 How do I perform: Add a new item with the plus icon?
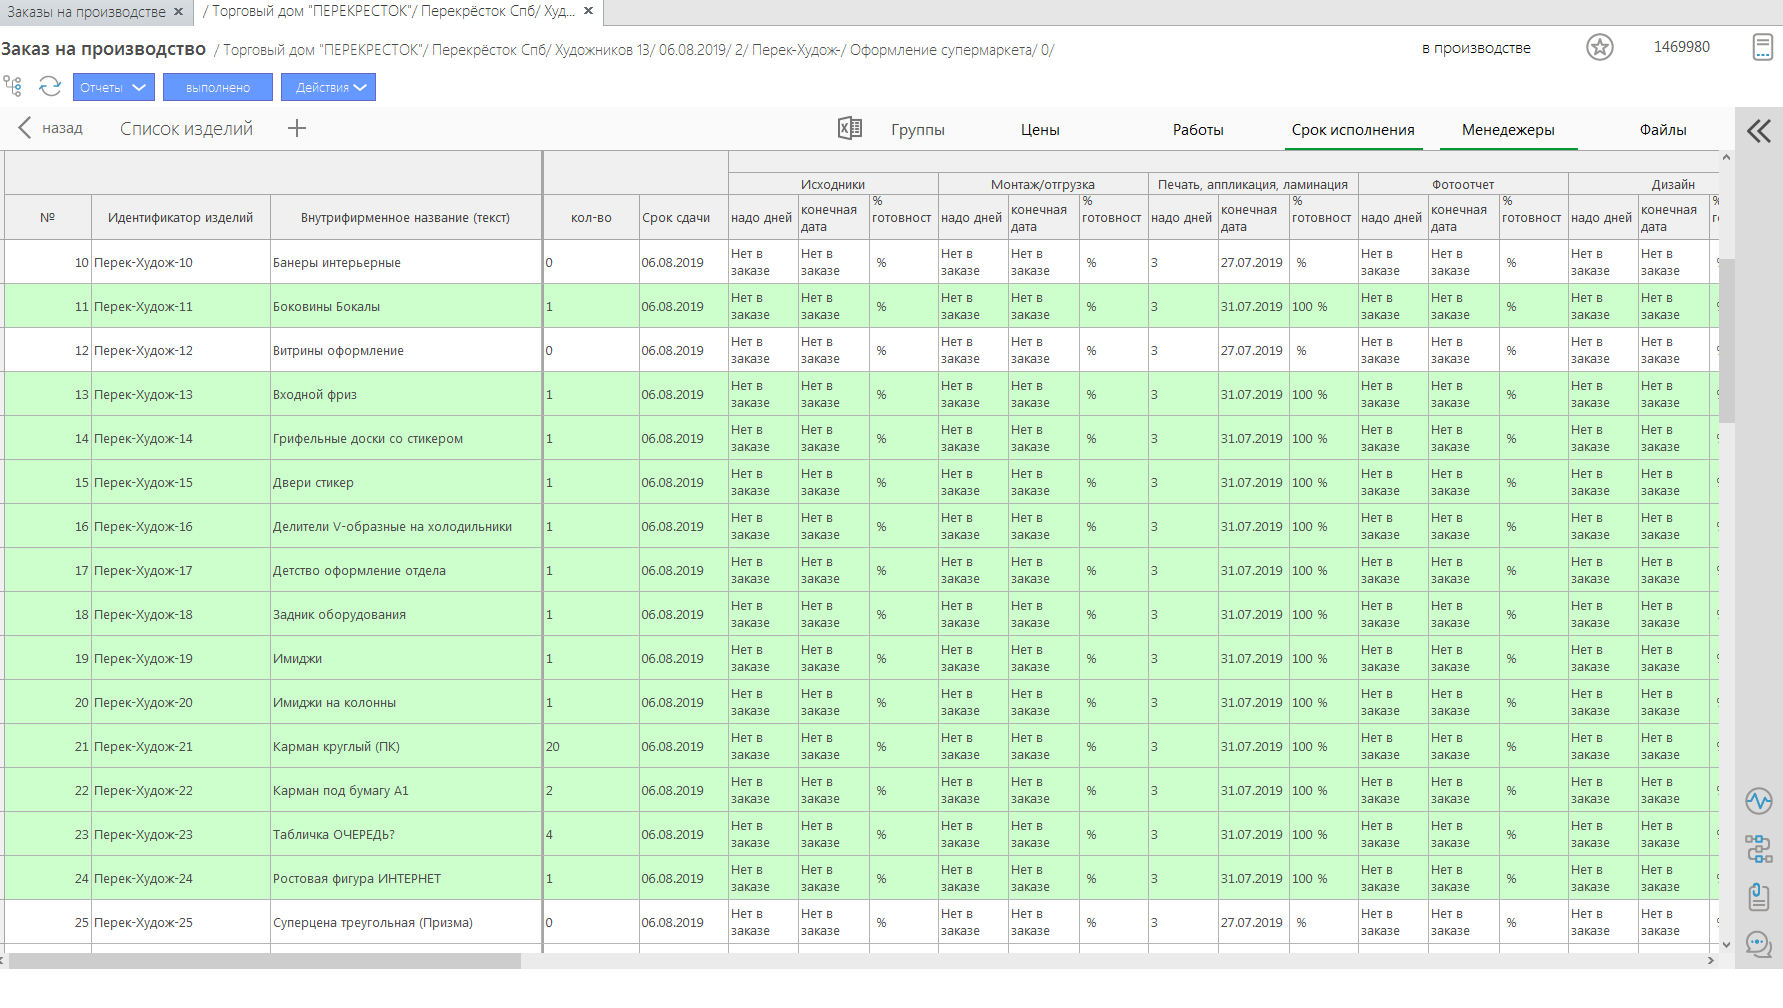pyautogui.click(x=297, y=128)
